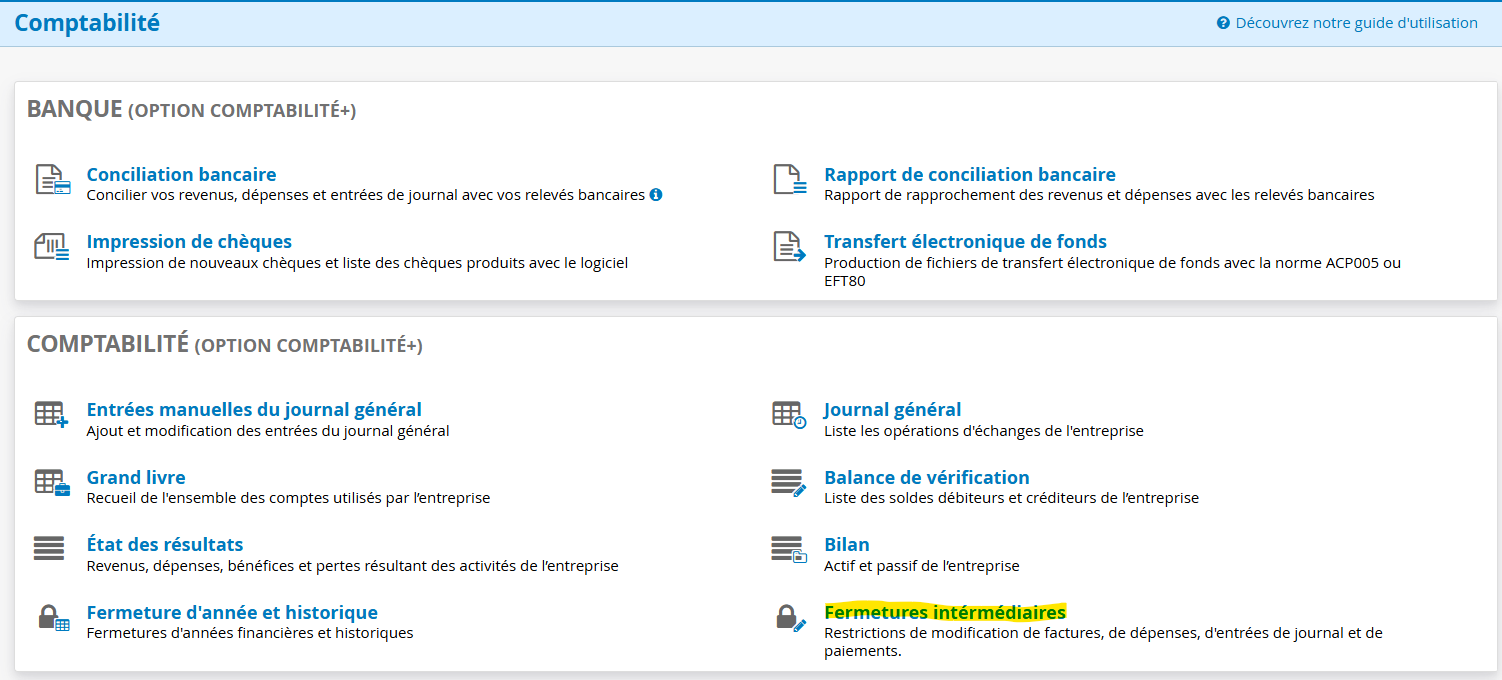1502x680 pixels.
Task: Click the info icon after Conciliation bancaire description
Action: pyautogui.click(x=656, y=195)
